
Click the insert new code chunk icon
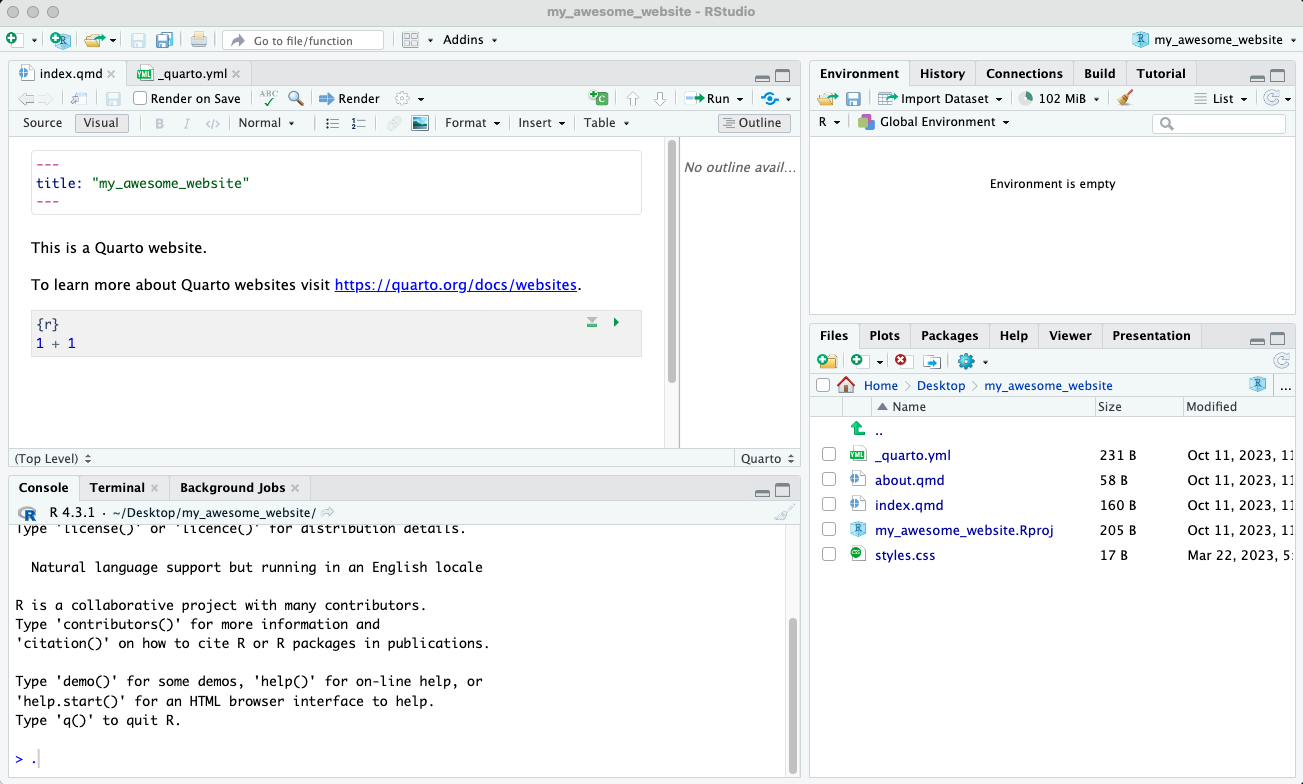pos(598,98)
